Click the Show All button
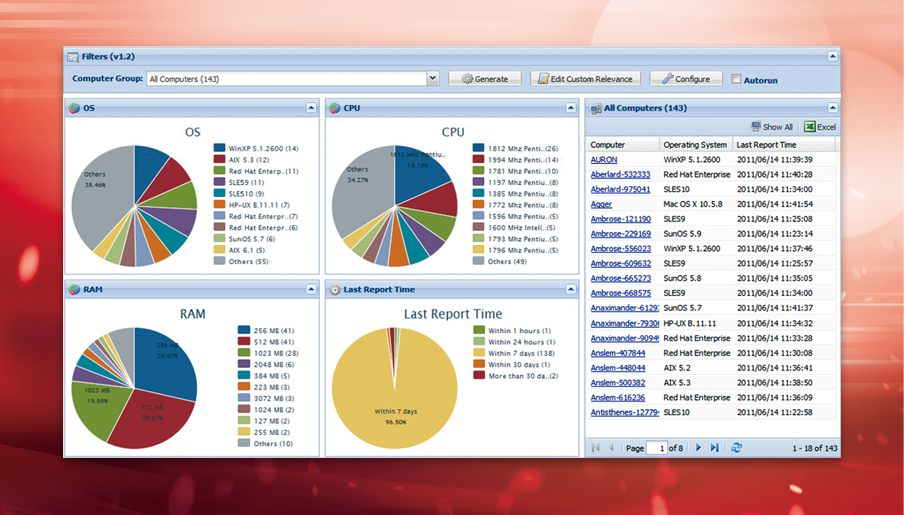904x515 pixels. 772,127
